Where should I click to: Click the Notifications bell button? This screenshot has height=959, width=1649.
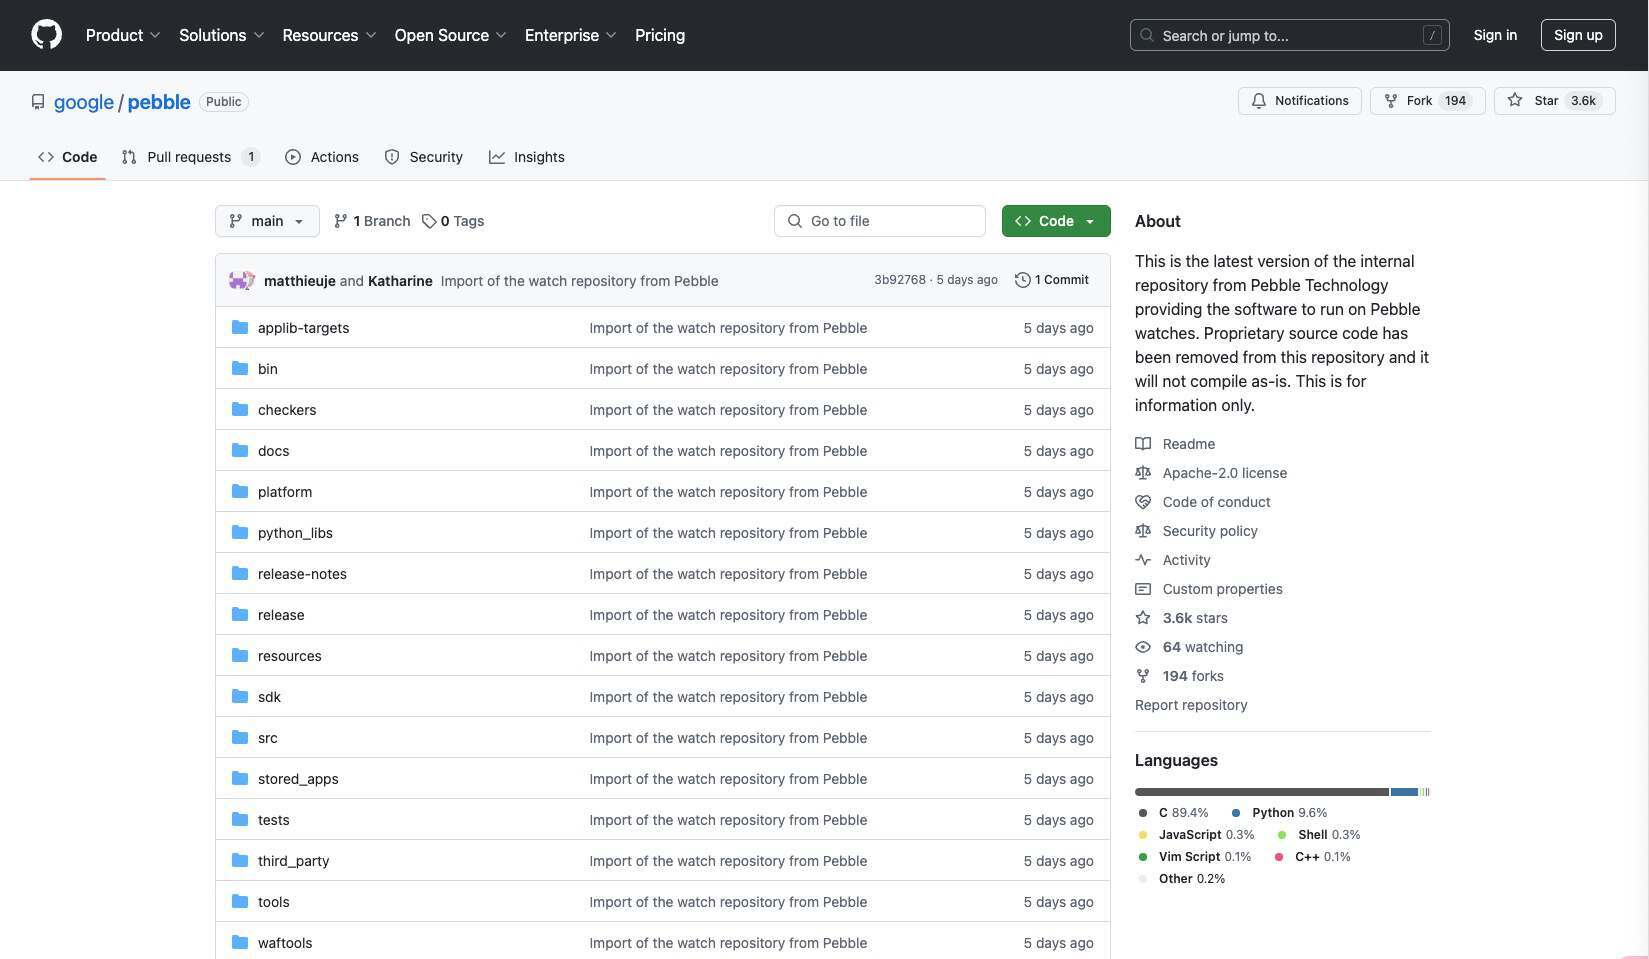(x=1299, y=101)
